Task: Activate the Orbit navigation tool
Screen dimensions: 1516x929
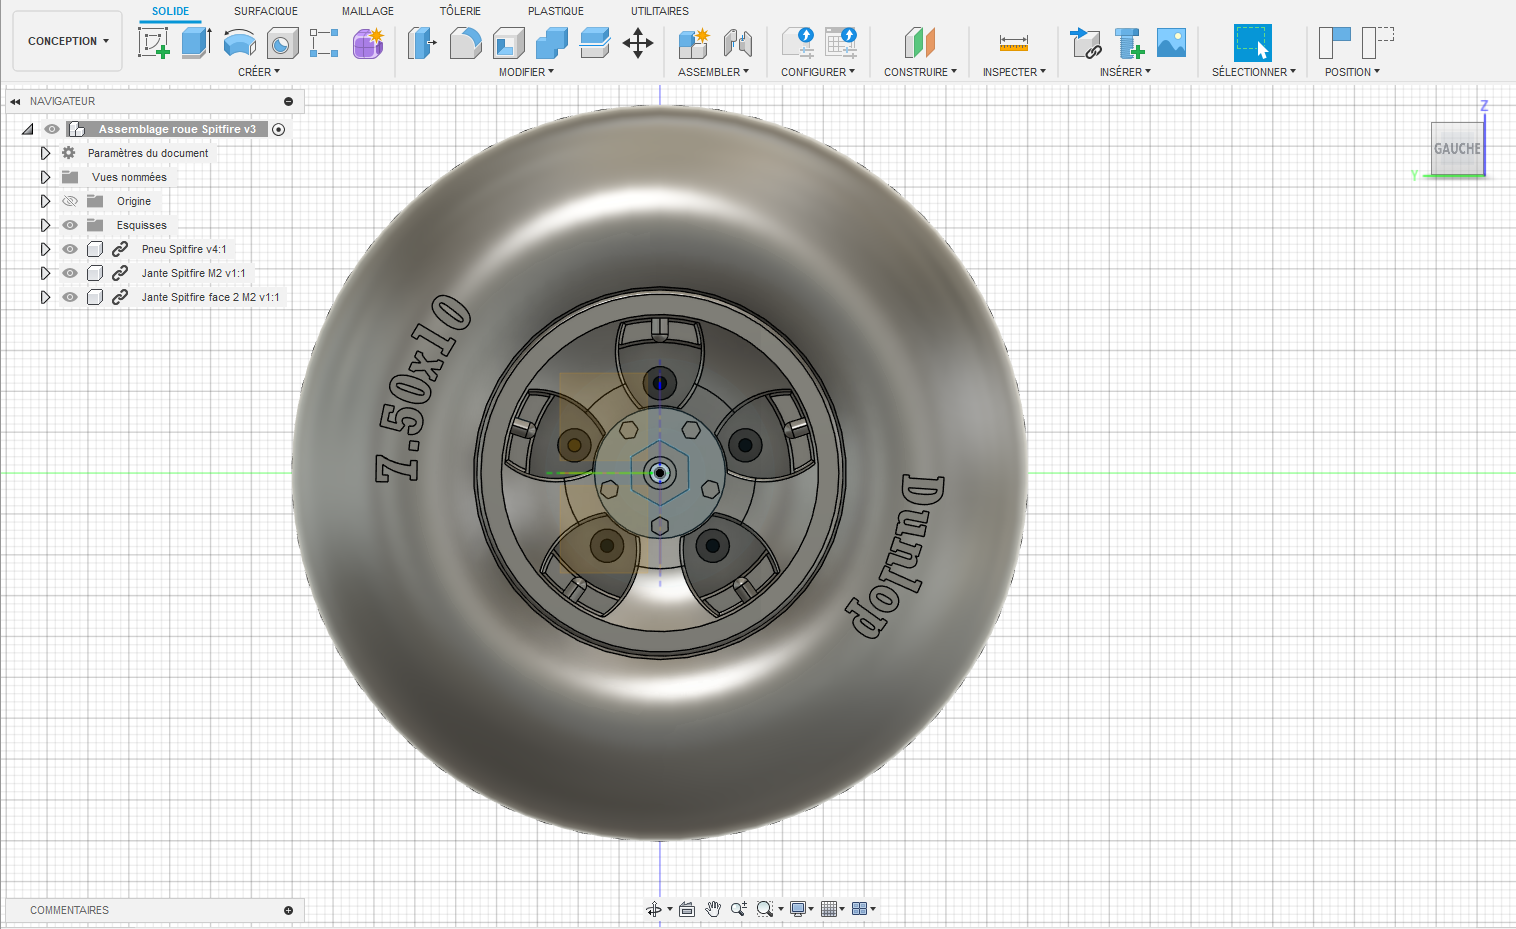Action: click(x=653, y=909)
